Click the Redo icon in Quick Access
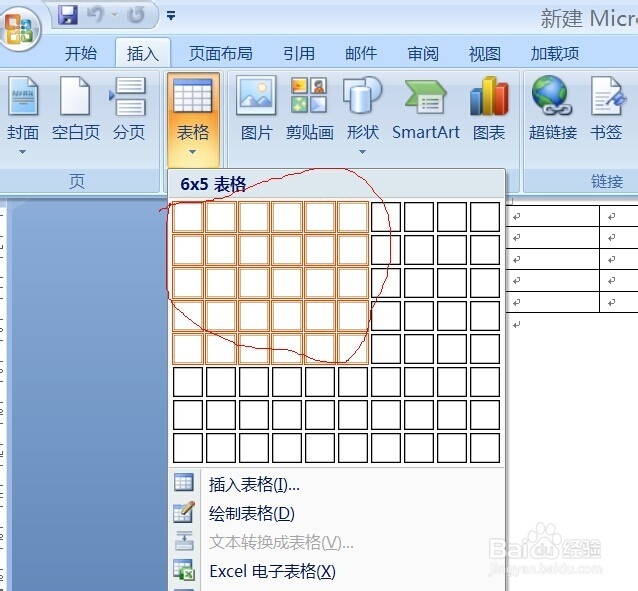This screenshot has width=638, height=591. pyautogui.click(x=136, y=15)
